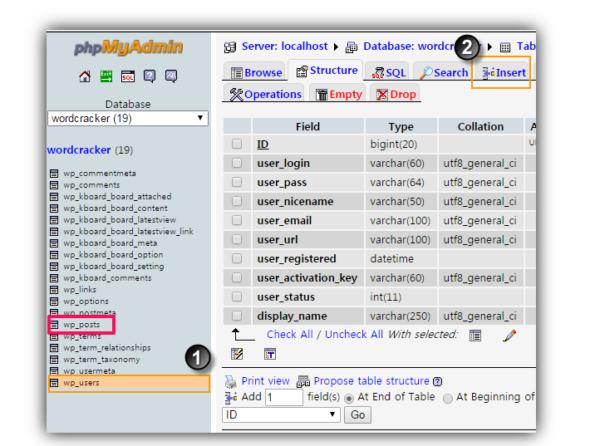Image resolution: width=600 pixels, height=446 pixels.
Task: Check the ID field checkbox
Action: [237, 144]
